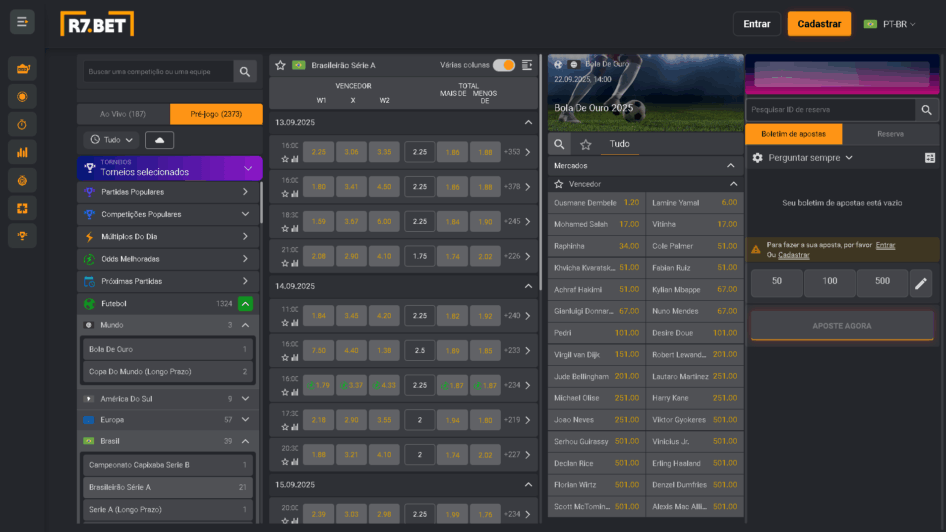Open Campeonato Capixaba Serie B row
946x532 pixels.
168,465
